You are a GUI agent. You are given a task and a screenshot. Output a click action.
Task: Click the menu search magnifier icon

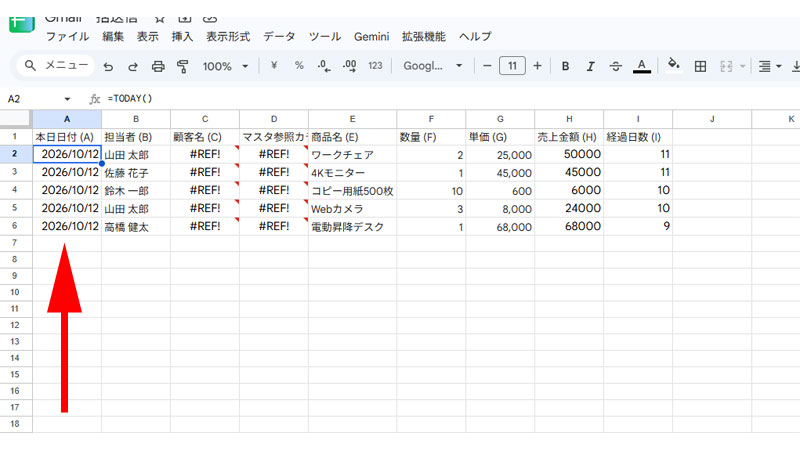point(30,66)
